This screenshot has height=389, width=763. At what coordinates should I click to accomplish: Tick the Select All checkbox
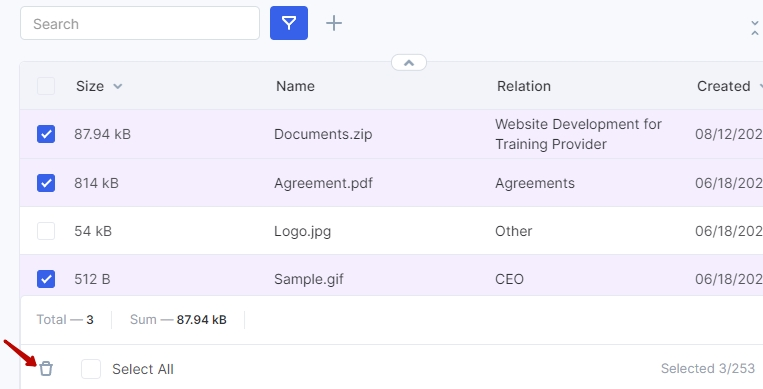pos(91,369)
